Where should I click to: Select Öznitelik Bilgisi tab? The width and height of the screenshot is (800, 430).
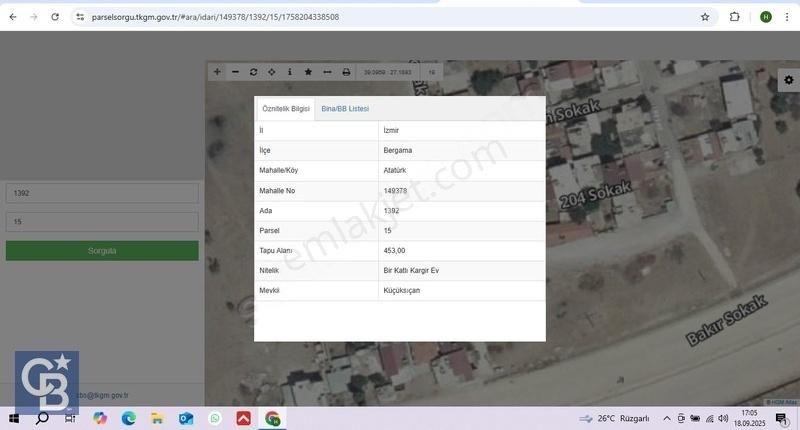286,109
